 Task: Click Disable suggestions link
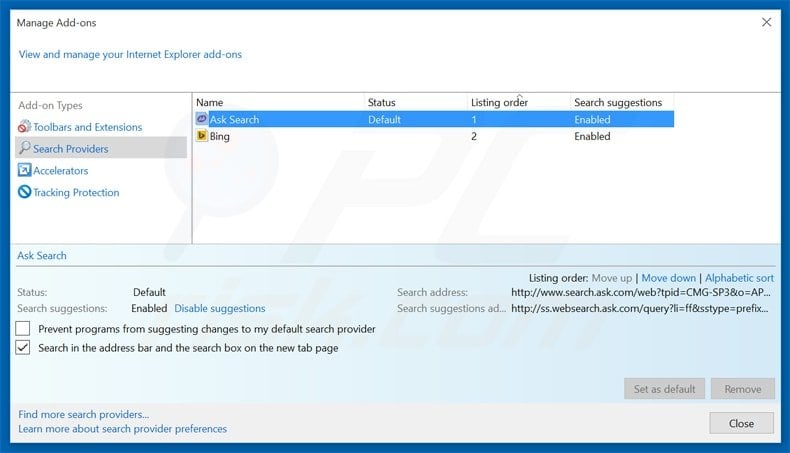[x=220, y=308]
